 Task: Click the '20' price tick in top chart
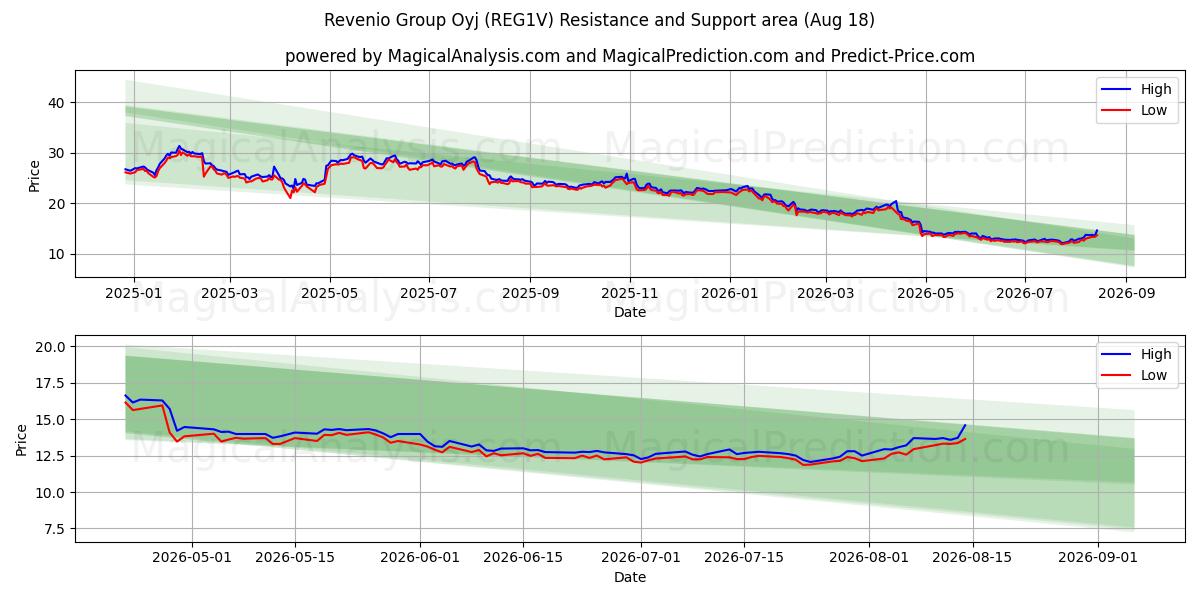(59, 204)
